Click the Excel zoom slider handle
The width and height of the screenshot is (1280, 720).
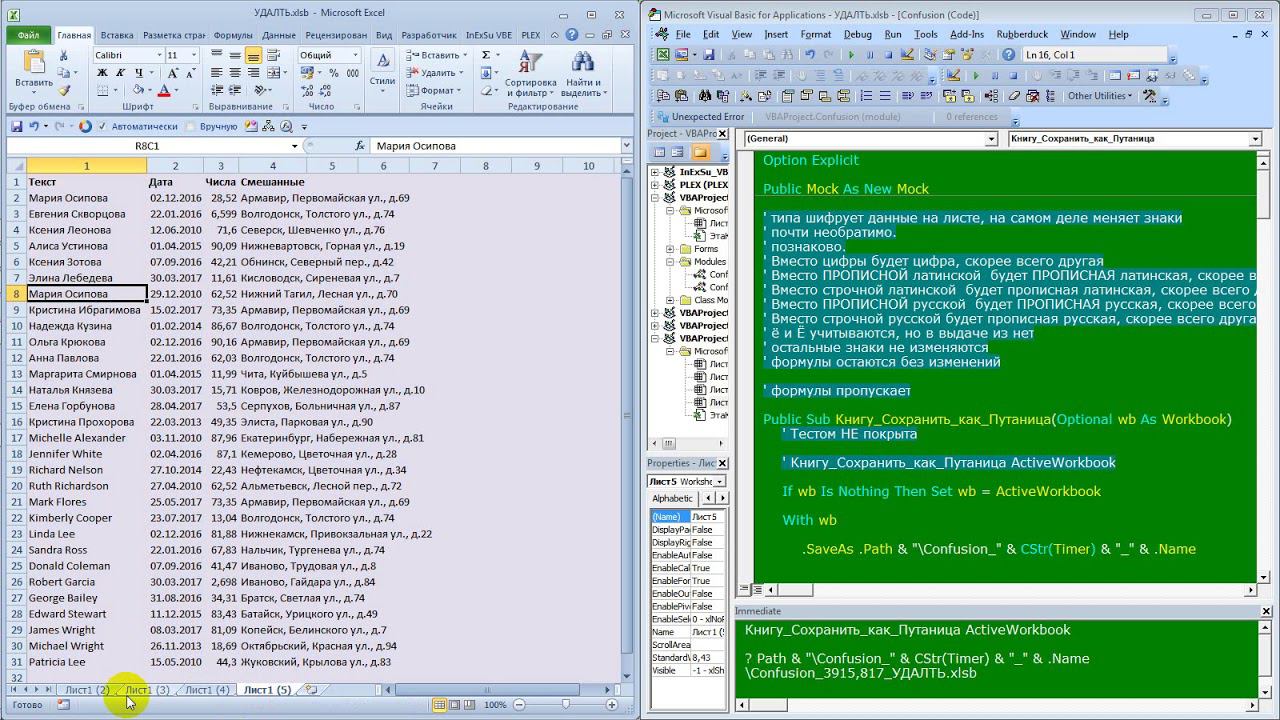[x=566, y=705]
